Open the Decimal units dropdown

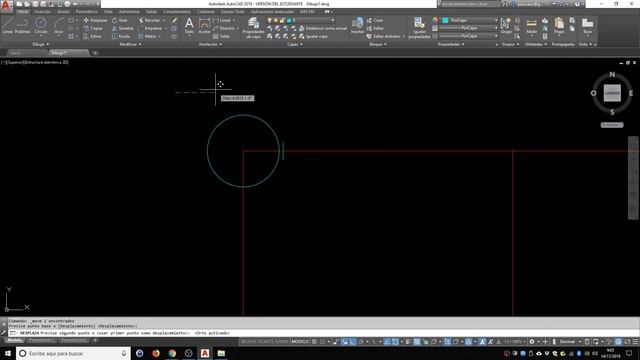[x=569, y=342]
